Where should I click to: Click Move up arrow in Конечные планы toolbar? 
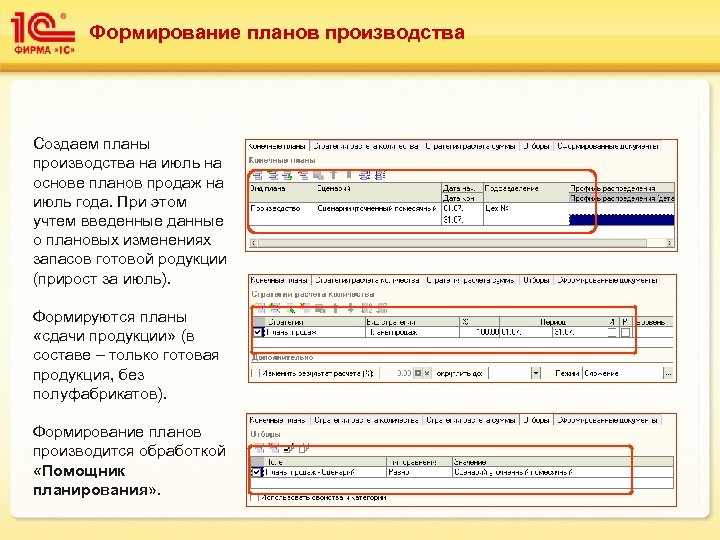pyautogui.click(x=334, y=175)
